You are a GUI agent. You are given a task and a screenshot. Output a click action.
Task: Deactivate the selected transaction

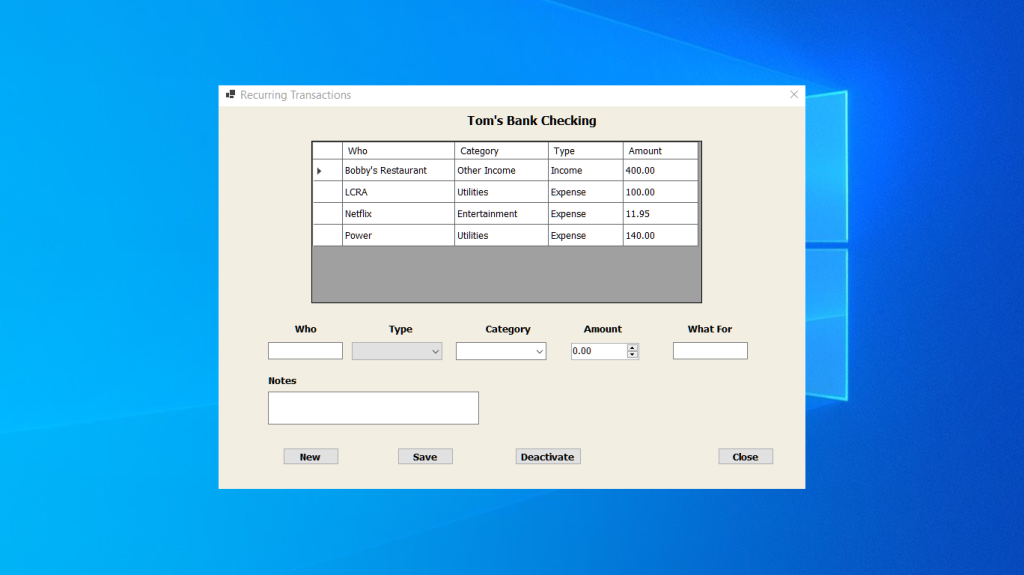pos(548,457)
